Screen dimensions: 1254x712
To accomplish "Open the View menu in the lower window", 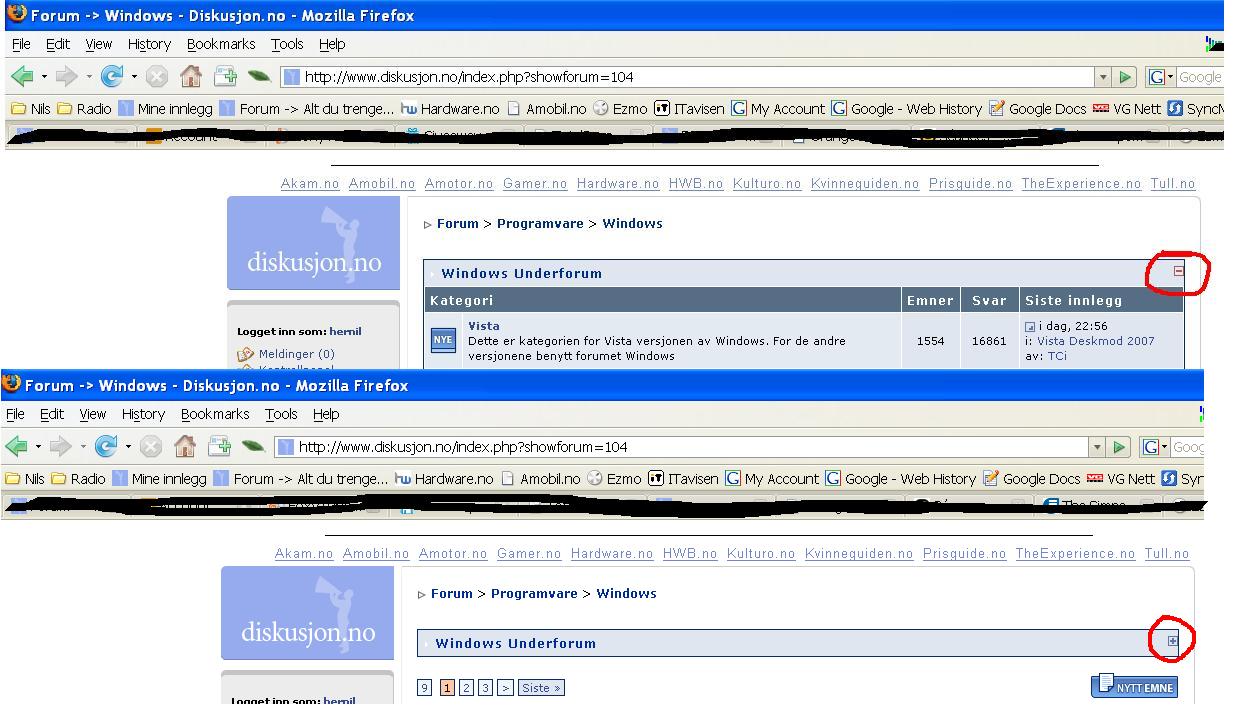I will [93, 414].
